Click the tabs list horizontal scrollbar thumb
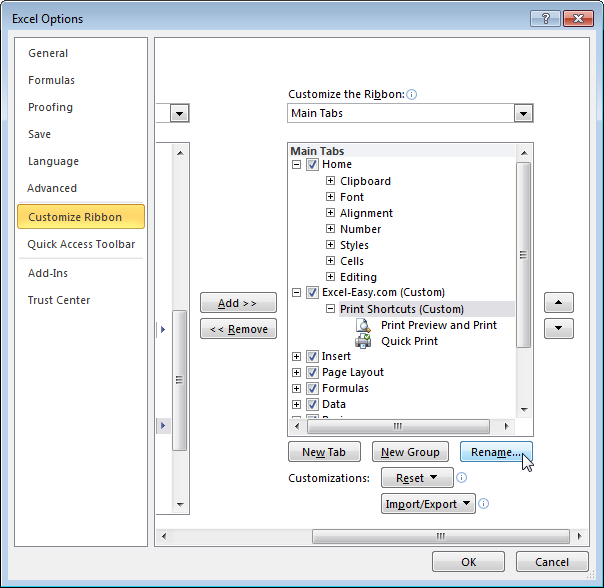The width and height of the screenshot is (604, 588). point(398,426)
